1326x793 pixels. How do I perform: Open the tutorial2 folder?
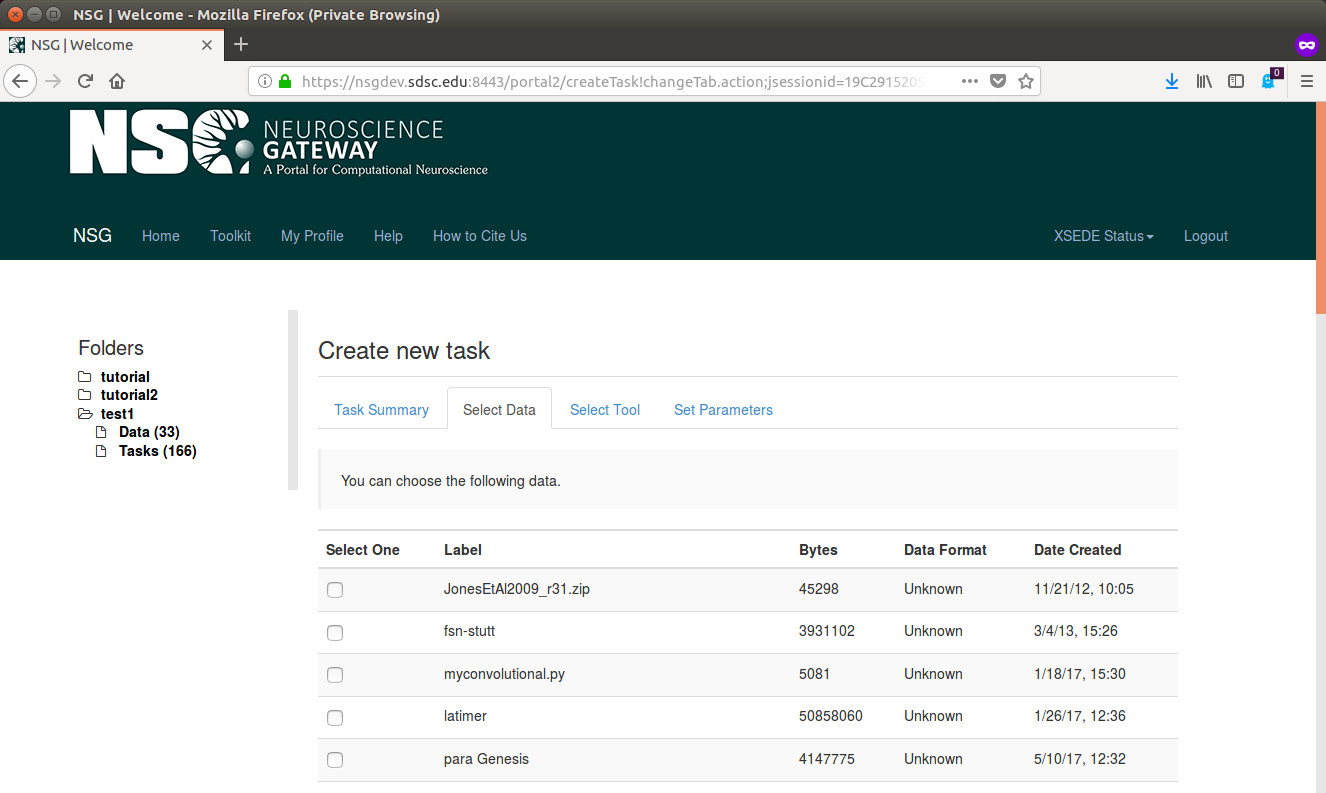pyautogui.click(x=129, y=395)
